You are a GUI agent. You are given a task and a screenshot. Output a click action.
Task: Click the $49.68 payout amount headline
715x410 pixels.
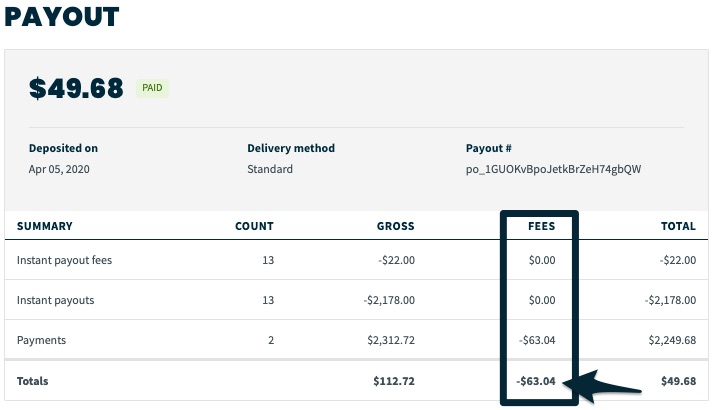tap(76, 88)
